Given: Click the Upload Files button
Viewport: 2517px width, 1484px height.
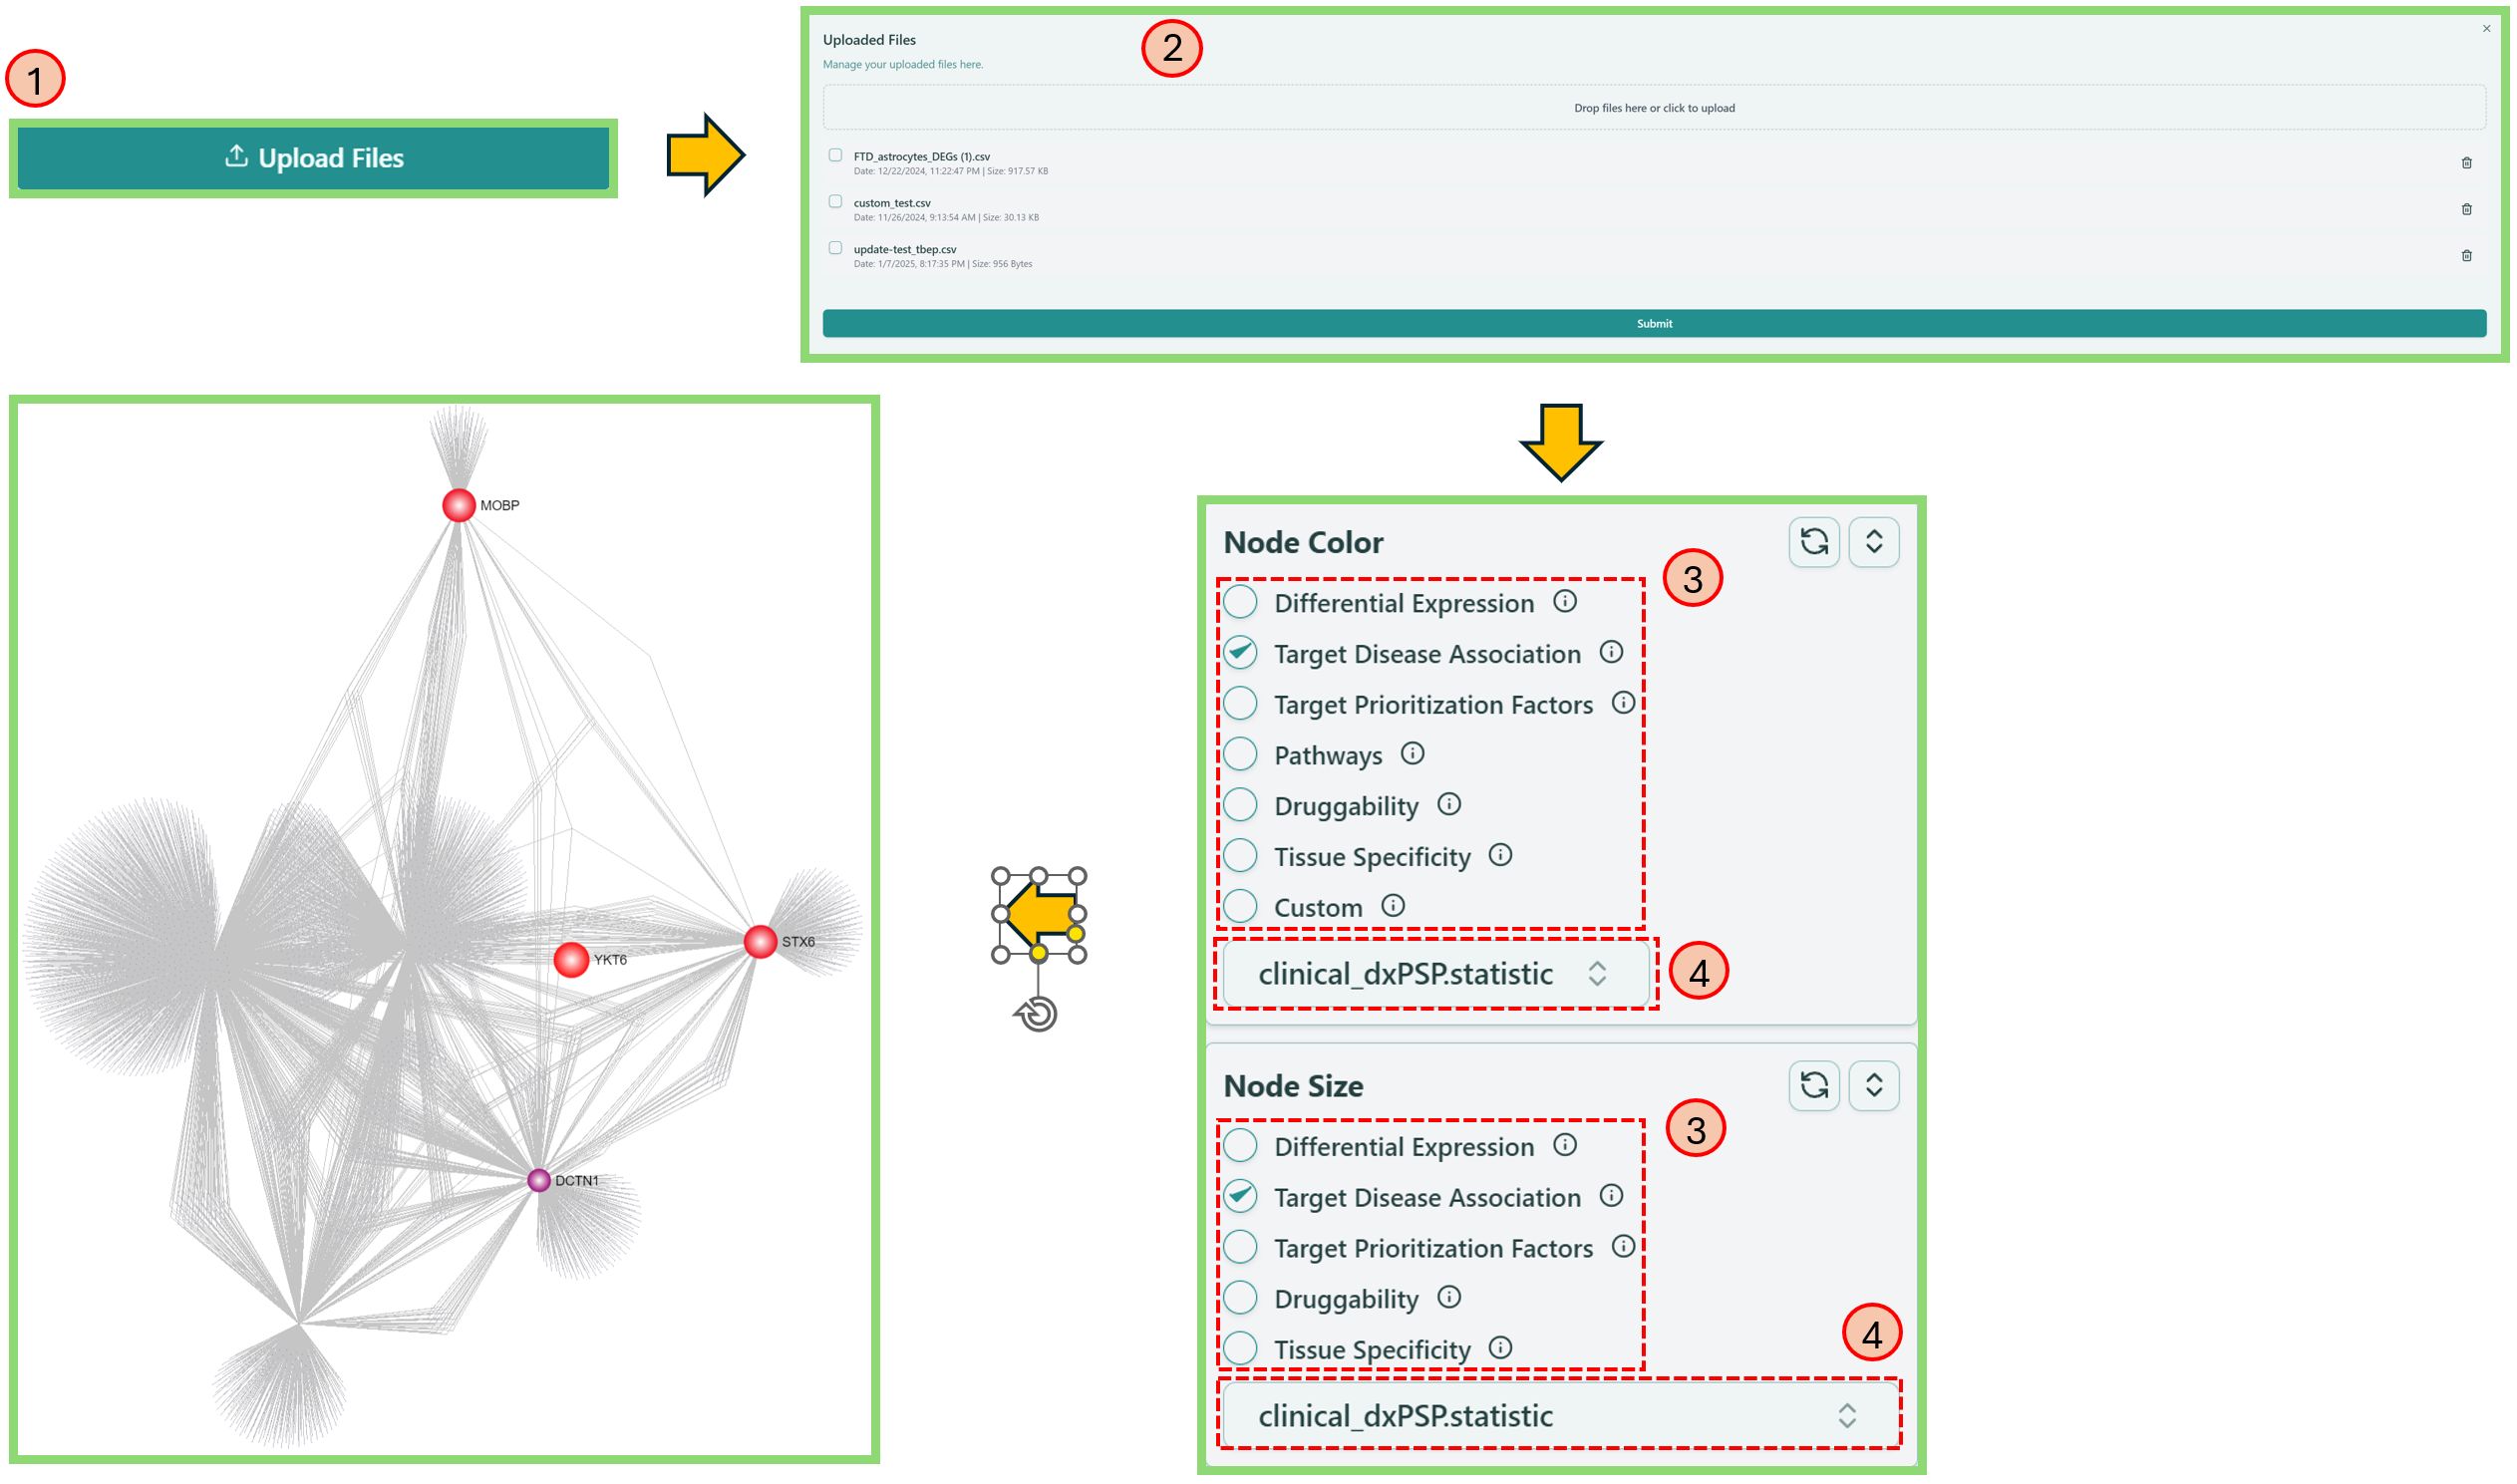Looking at the screenshot, I should pyautogui.click(x=313, y=158).
